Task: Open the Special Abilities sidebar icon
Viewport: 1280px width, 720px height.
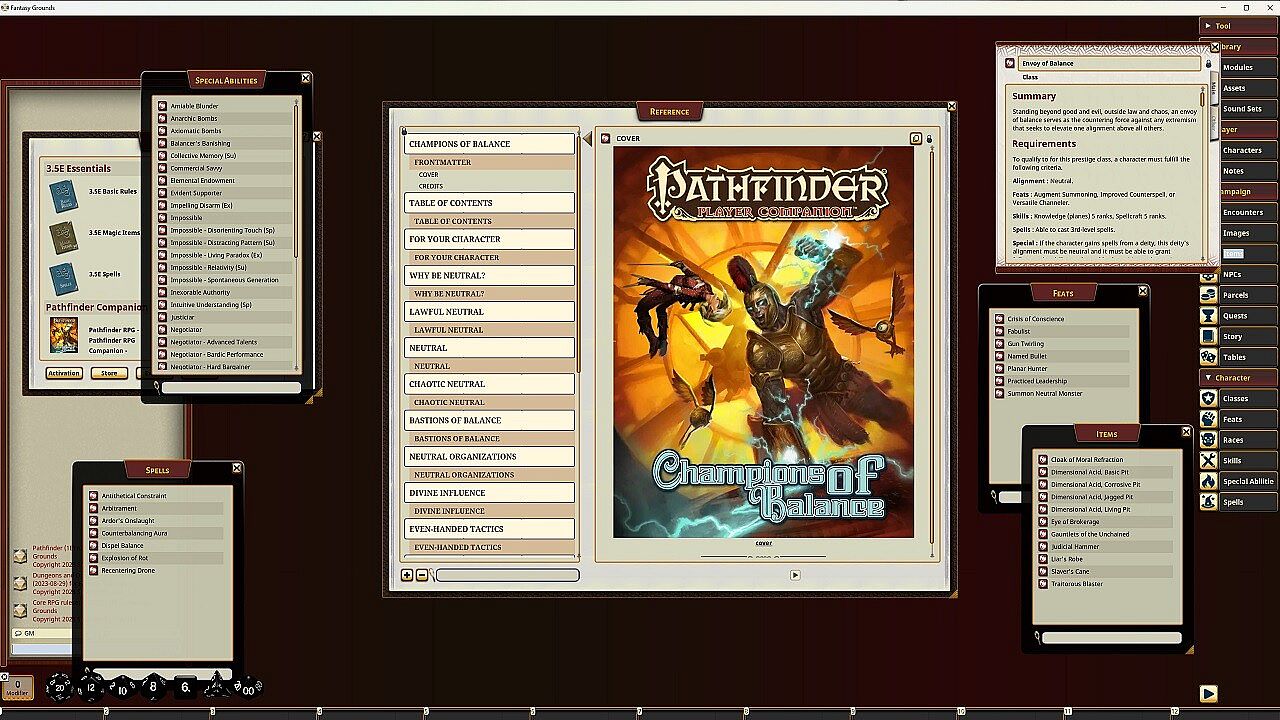Action: click(1208, 481)
